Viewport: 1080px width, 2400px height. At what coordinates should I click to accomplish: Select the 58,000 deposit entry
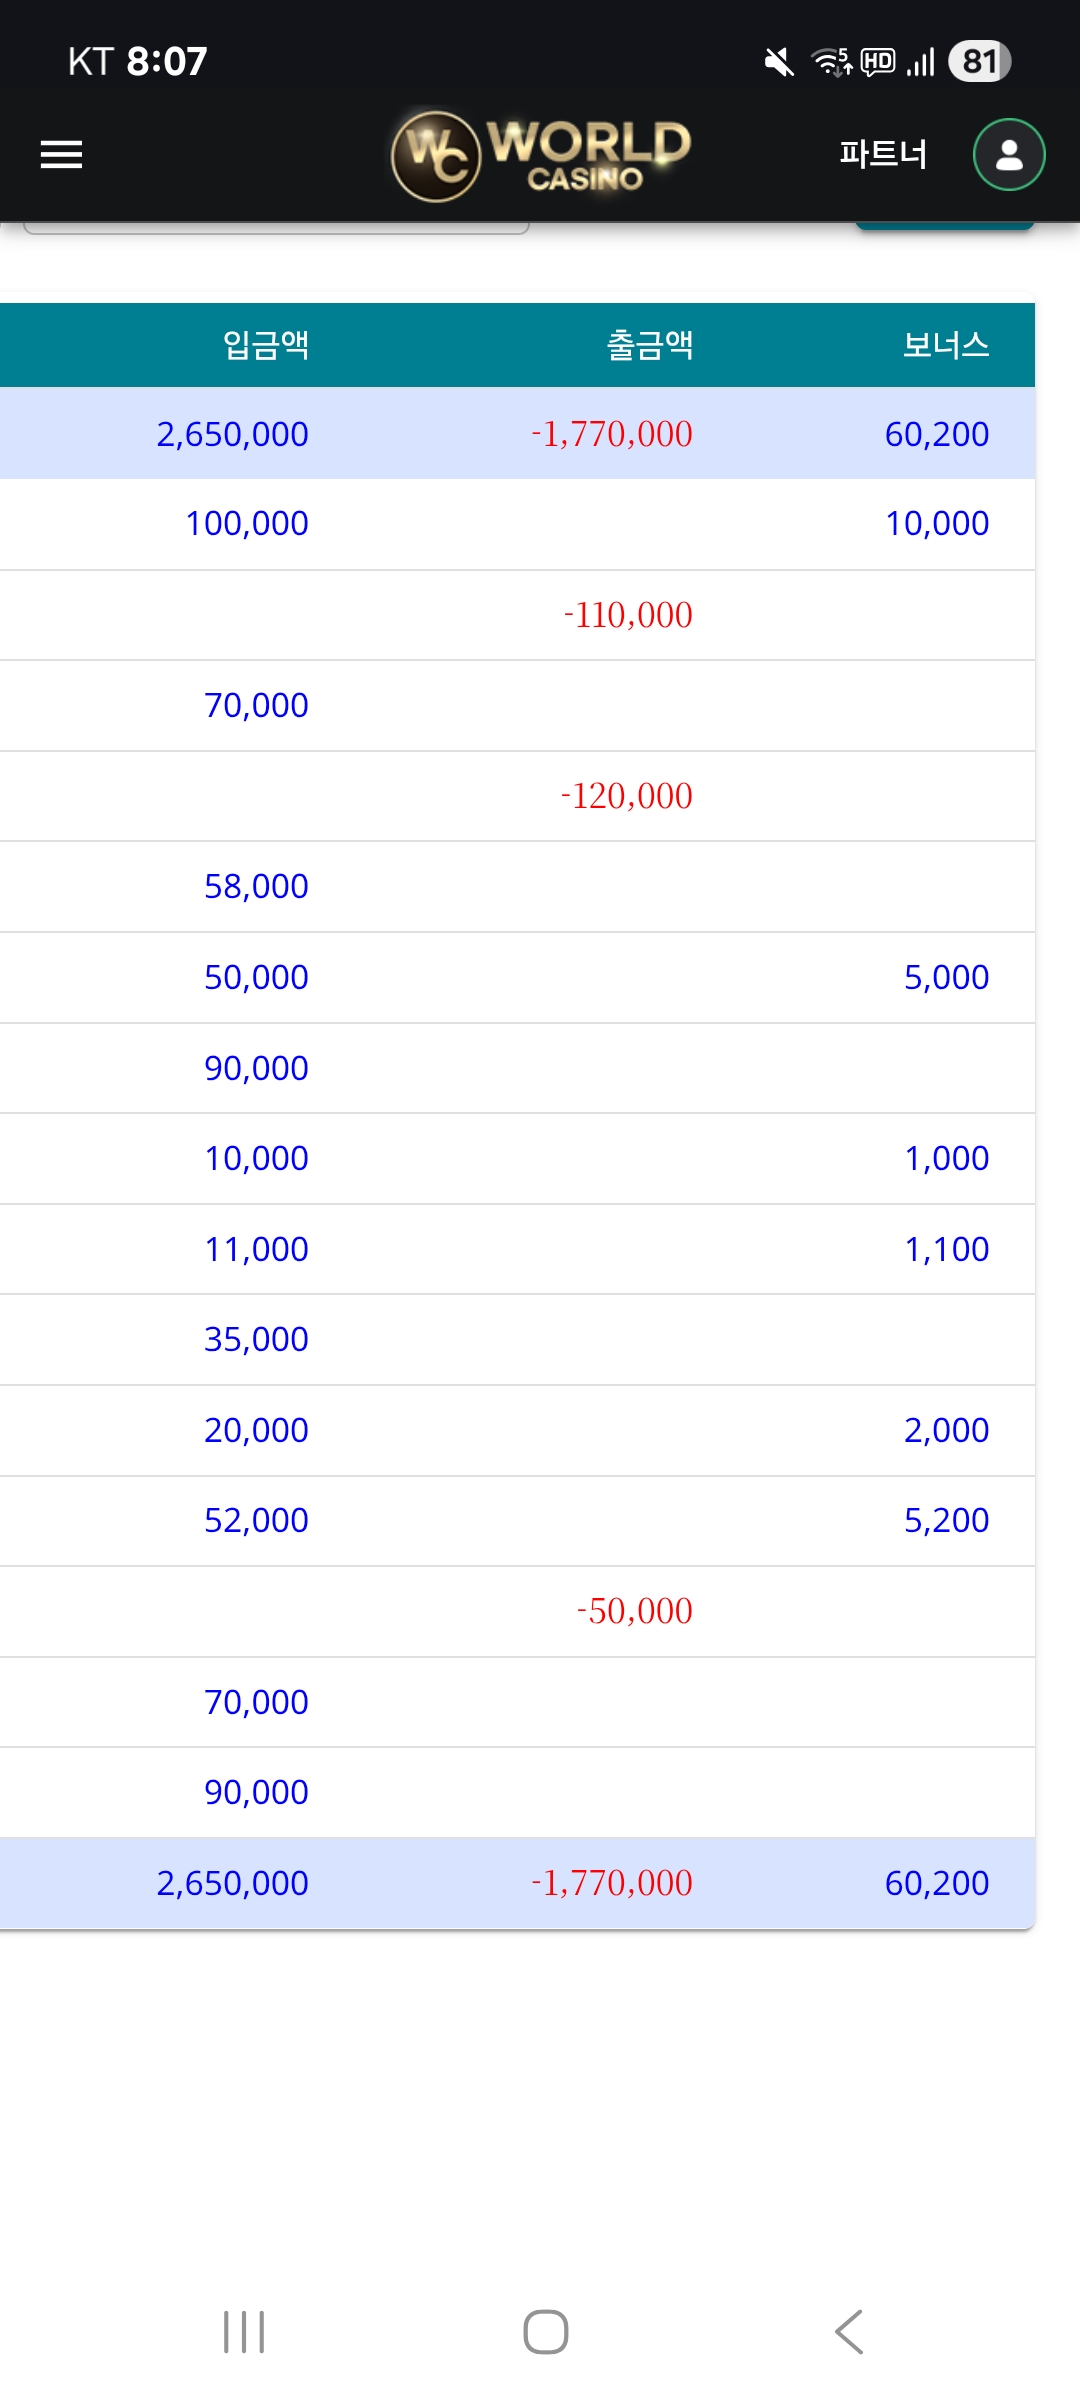point(256,887)
